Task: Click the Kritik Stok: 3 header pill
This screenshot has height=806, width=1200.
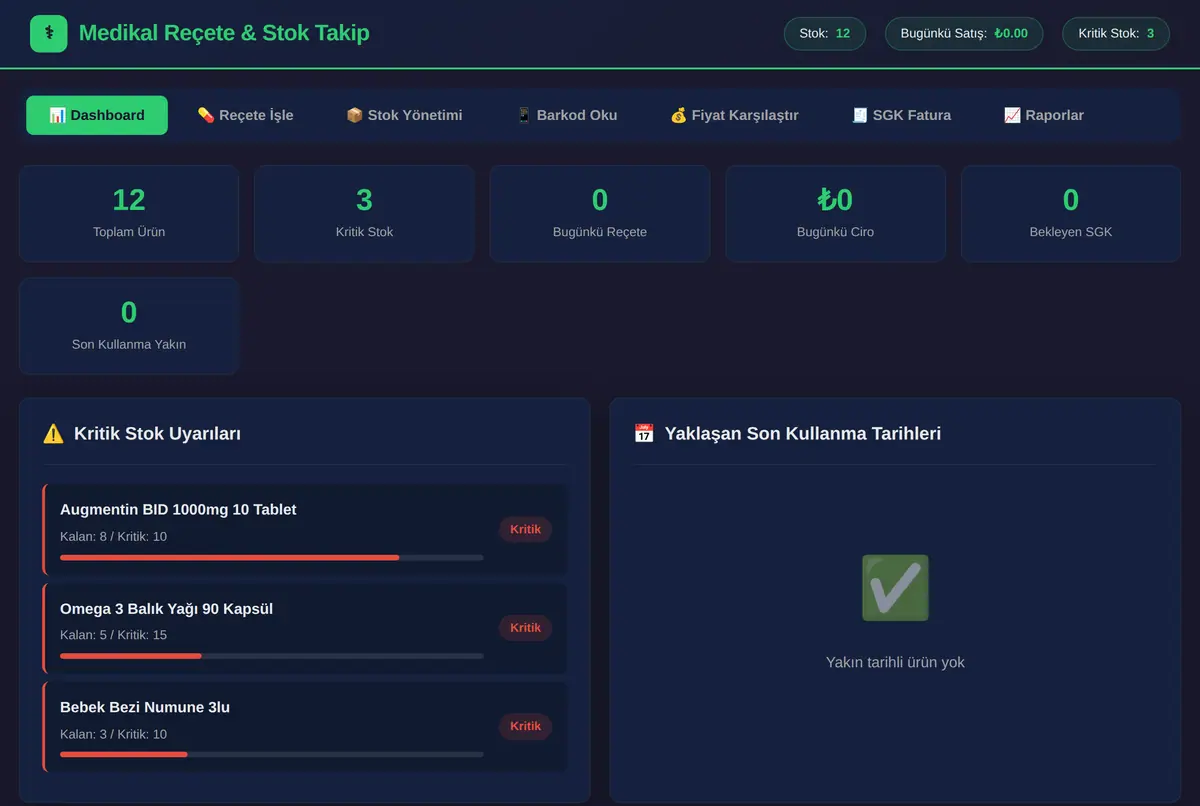Action: click(x=1116, y=33)
